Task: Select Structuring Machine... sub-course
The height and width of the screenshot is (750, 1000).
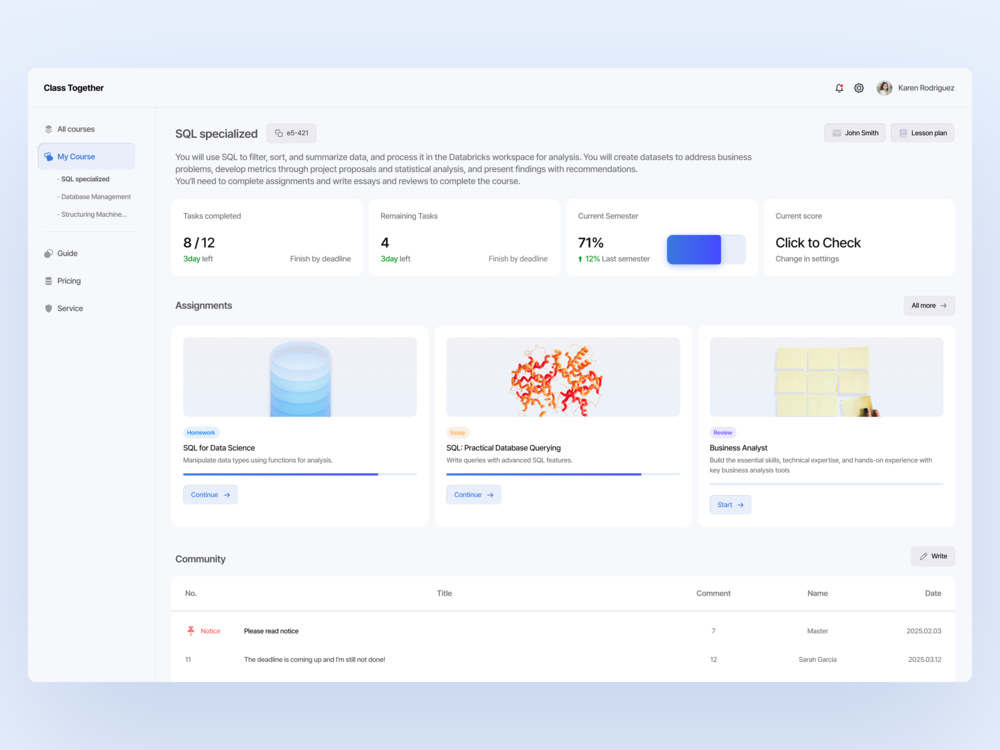Action: pos(92,214)
